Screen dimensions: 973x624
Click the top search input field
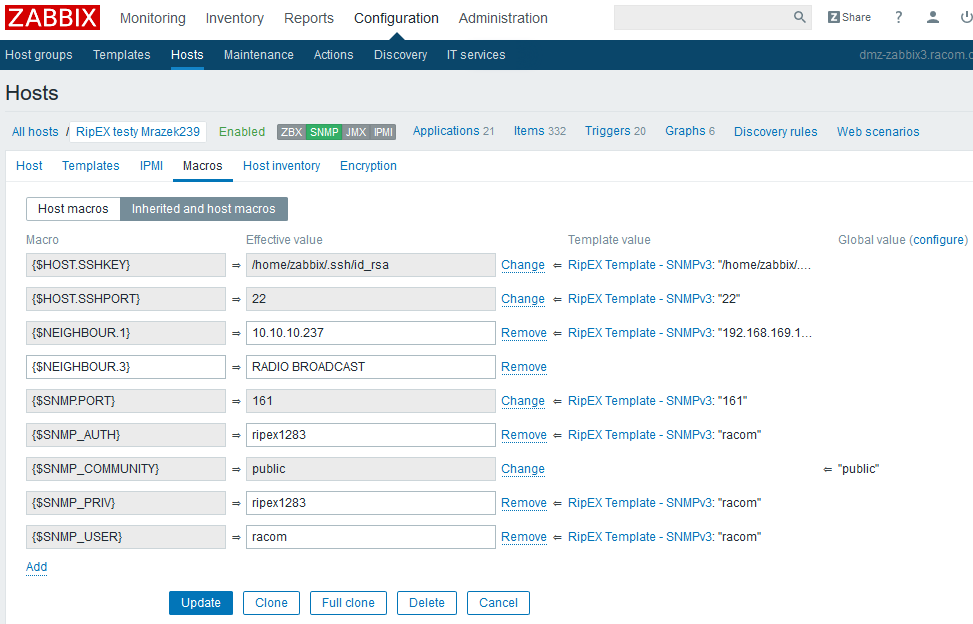[712, 17]
